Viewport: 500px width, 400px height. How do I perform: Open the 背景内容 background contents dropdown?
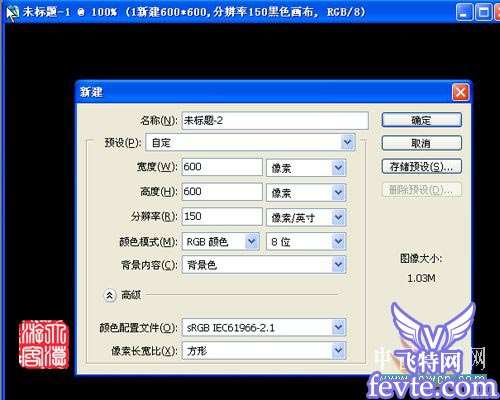pyautogui.click(x=264, y=265)
